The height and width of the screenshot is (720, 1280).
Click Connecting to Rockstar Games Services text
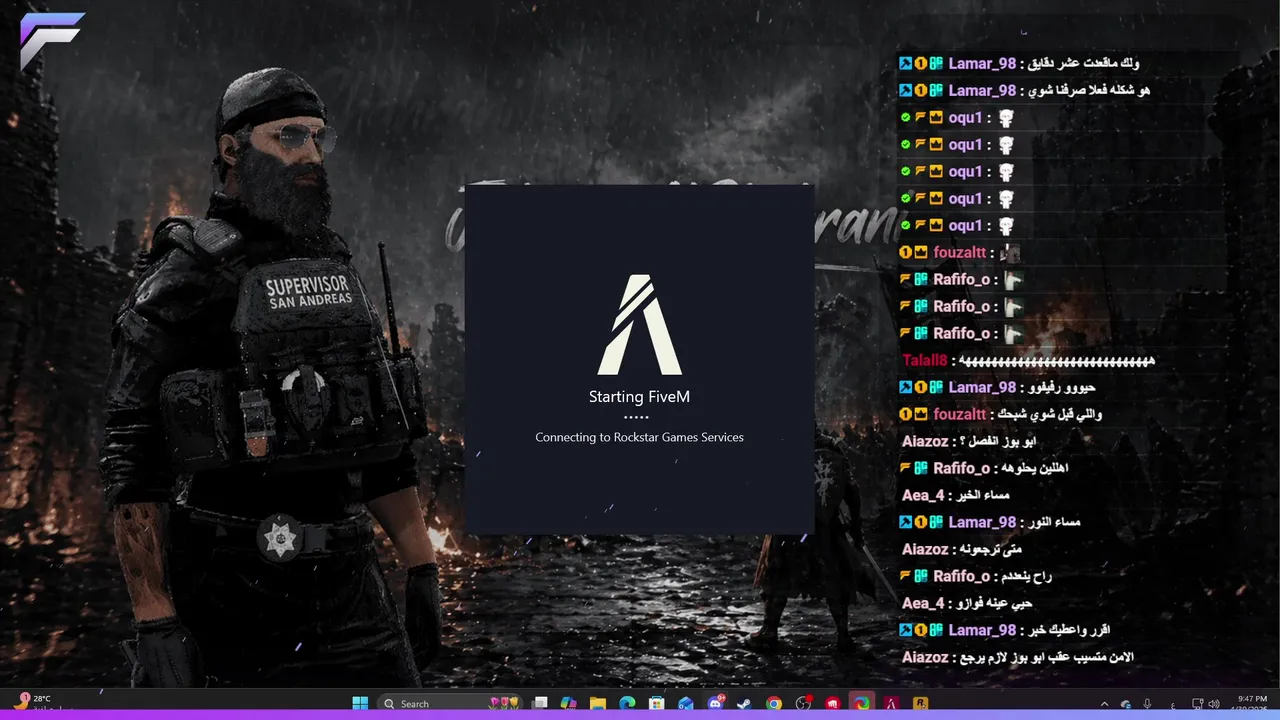pyautogui.click(x=639, y=437)
